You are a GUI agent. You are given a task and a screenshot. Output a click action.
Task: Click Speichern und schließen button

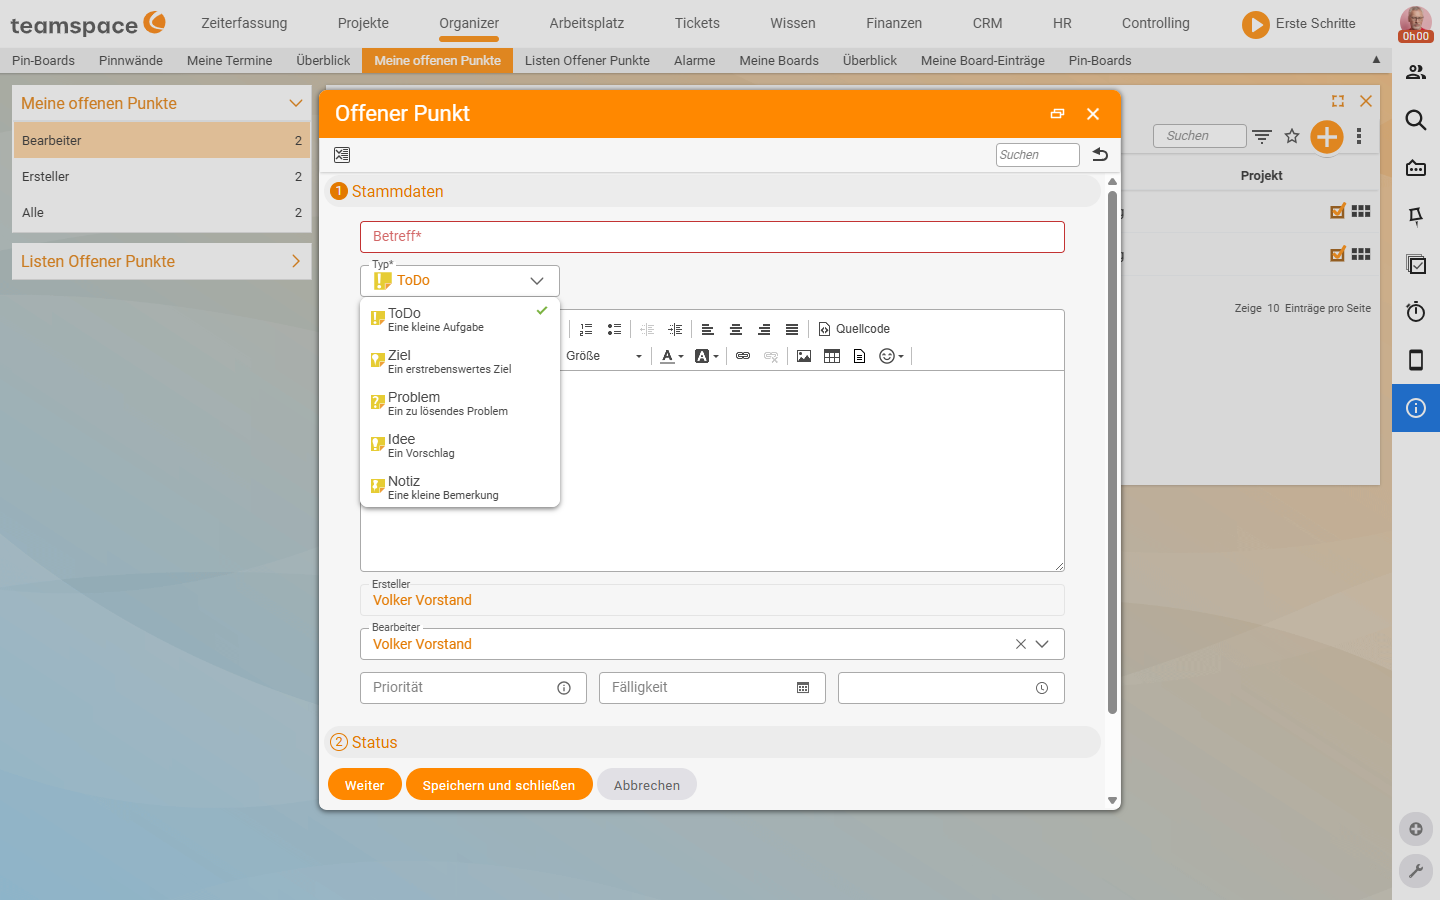click(499, 785)
